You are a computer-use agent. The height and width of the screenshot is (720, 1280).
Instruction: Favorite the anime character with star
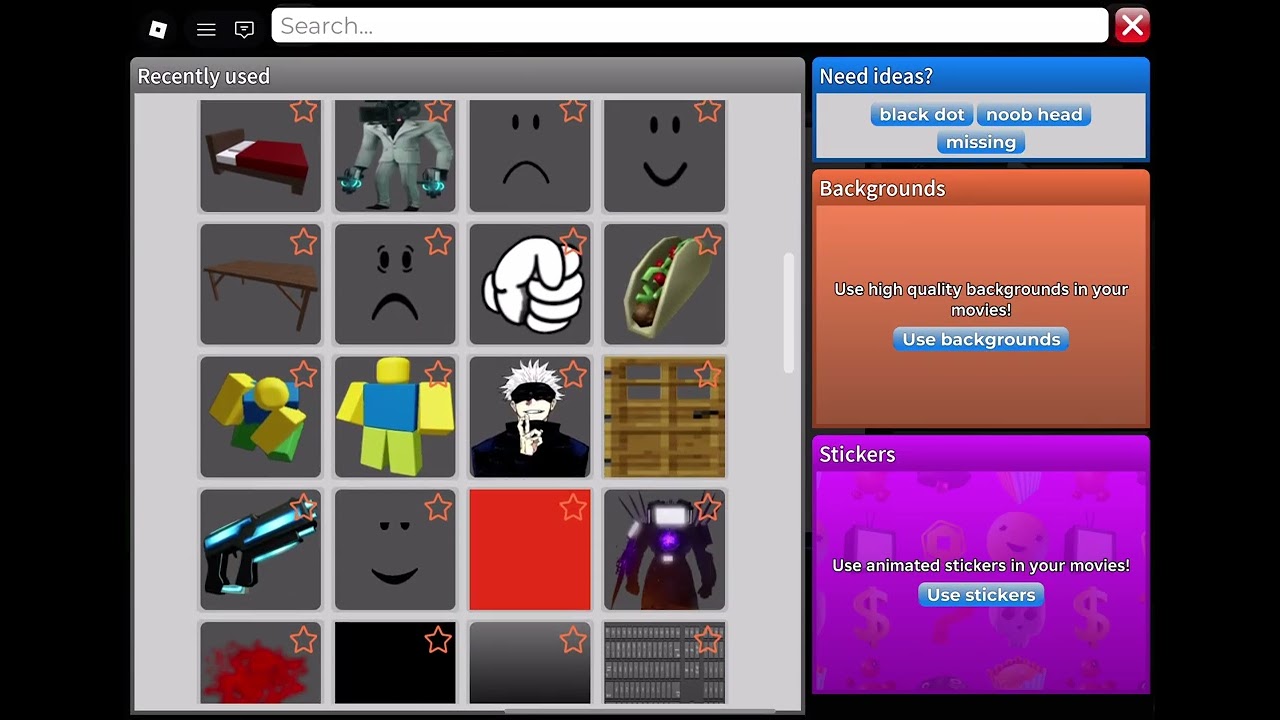click(573, 374)
